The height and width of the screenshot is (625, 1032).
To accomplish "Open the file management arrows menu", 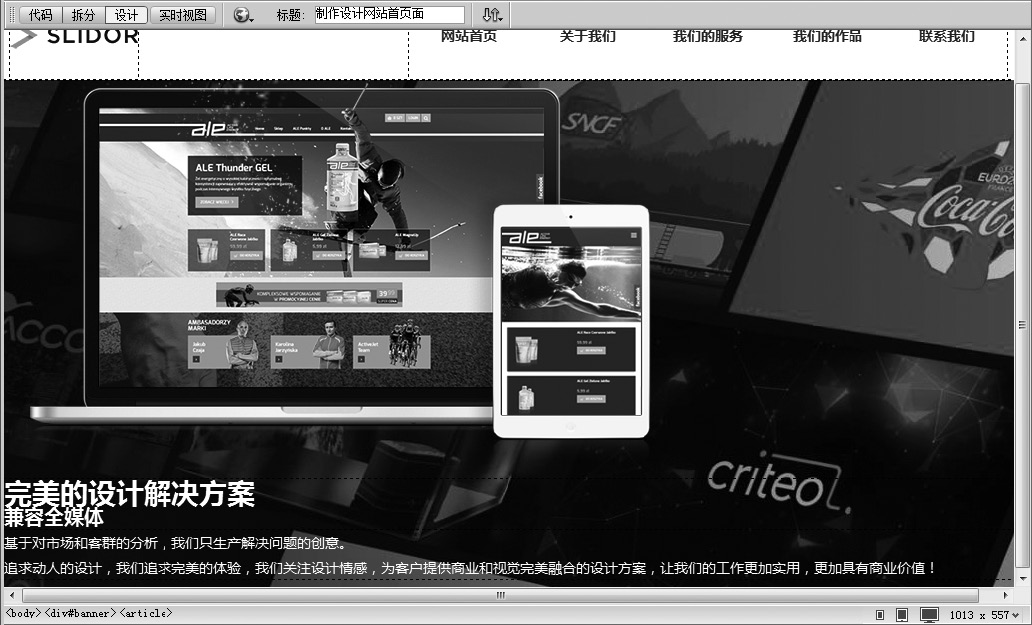I will tap(492, 14).
